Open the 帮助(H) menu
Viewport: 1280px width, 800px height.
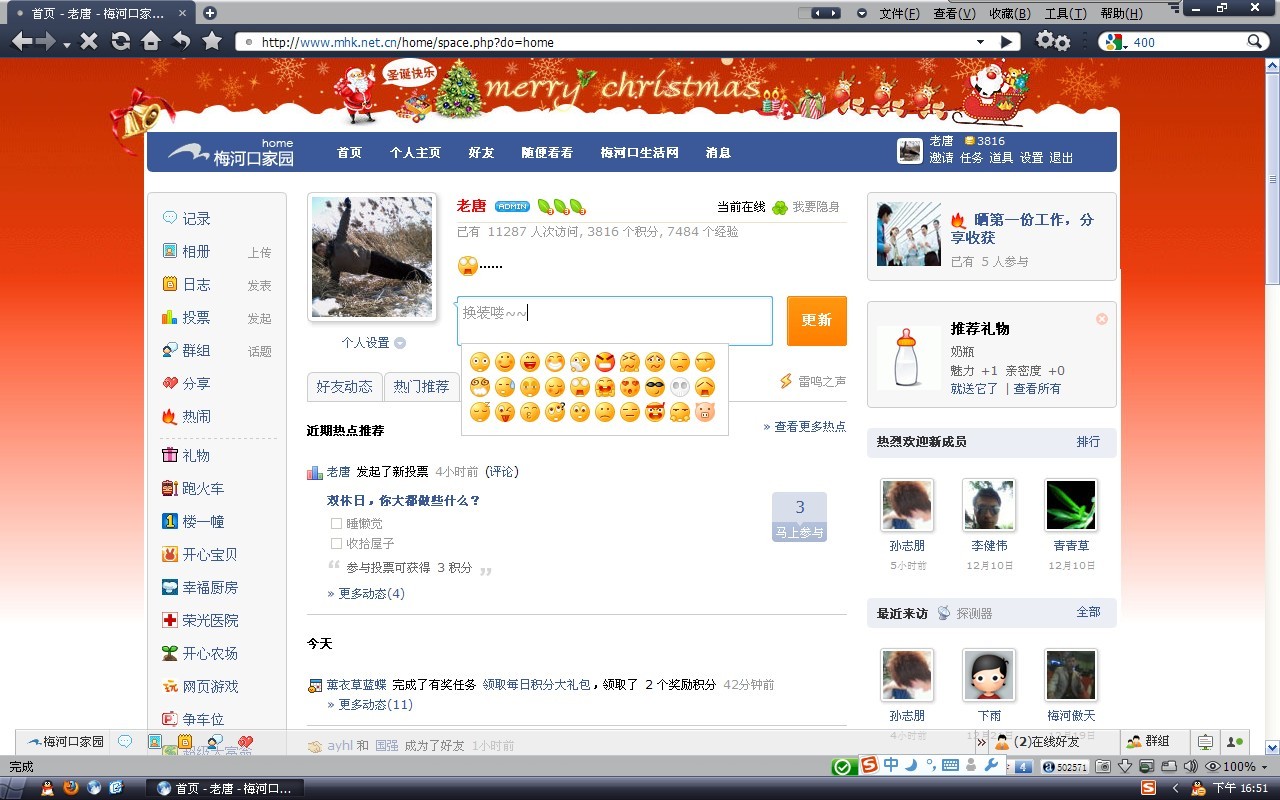(1121, 13)
